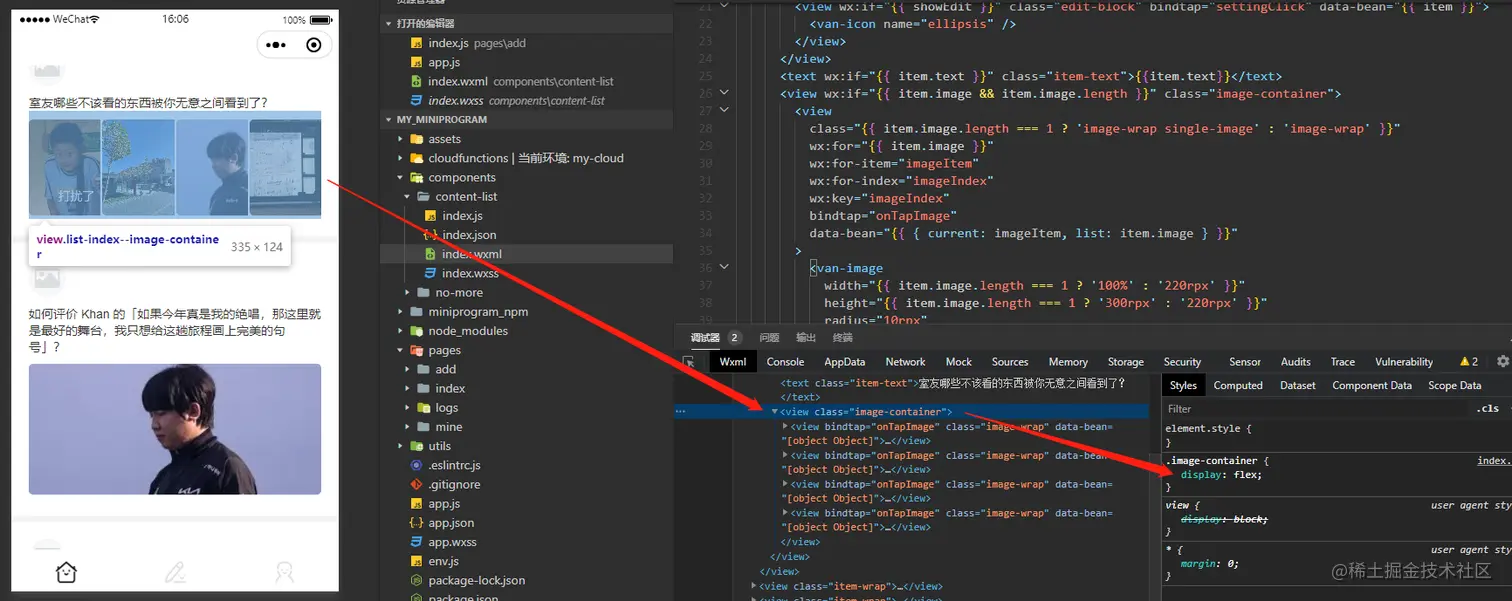Toggle the .cls class editor button
Screen dimensions: 1512x601
click(x=1487, y=408)
